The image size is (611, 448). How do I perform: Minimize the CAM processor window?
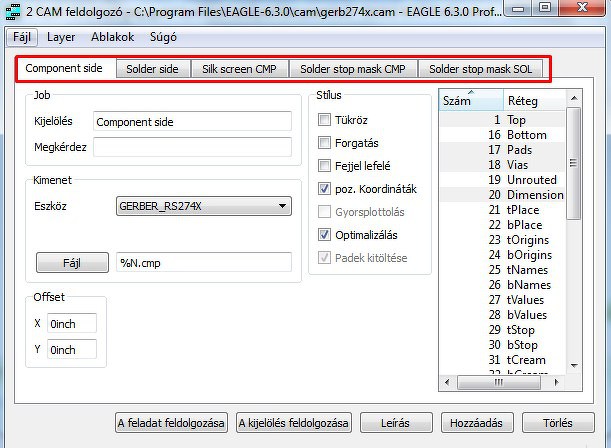point(518,8)
